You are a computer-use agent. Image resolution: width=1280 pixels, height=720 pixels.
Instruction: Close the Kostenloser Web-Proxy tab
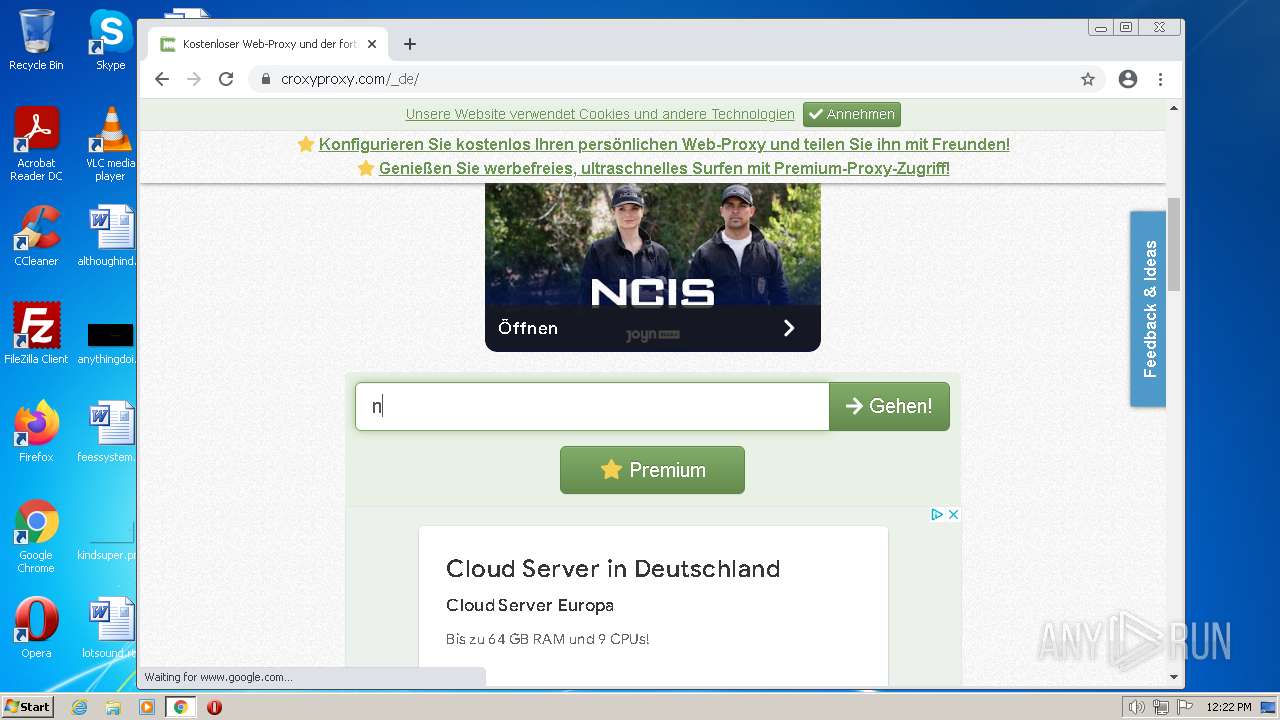pos(372,44)
